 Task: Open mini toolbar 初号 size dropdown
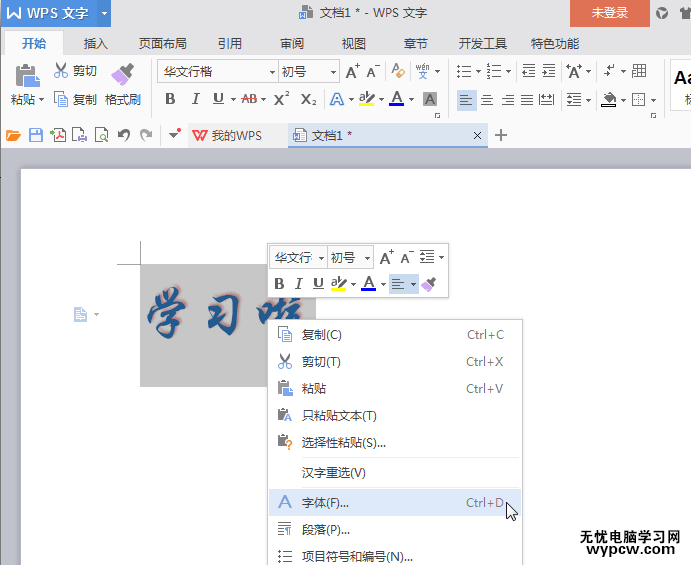point(367,258)
